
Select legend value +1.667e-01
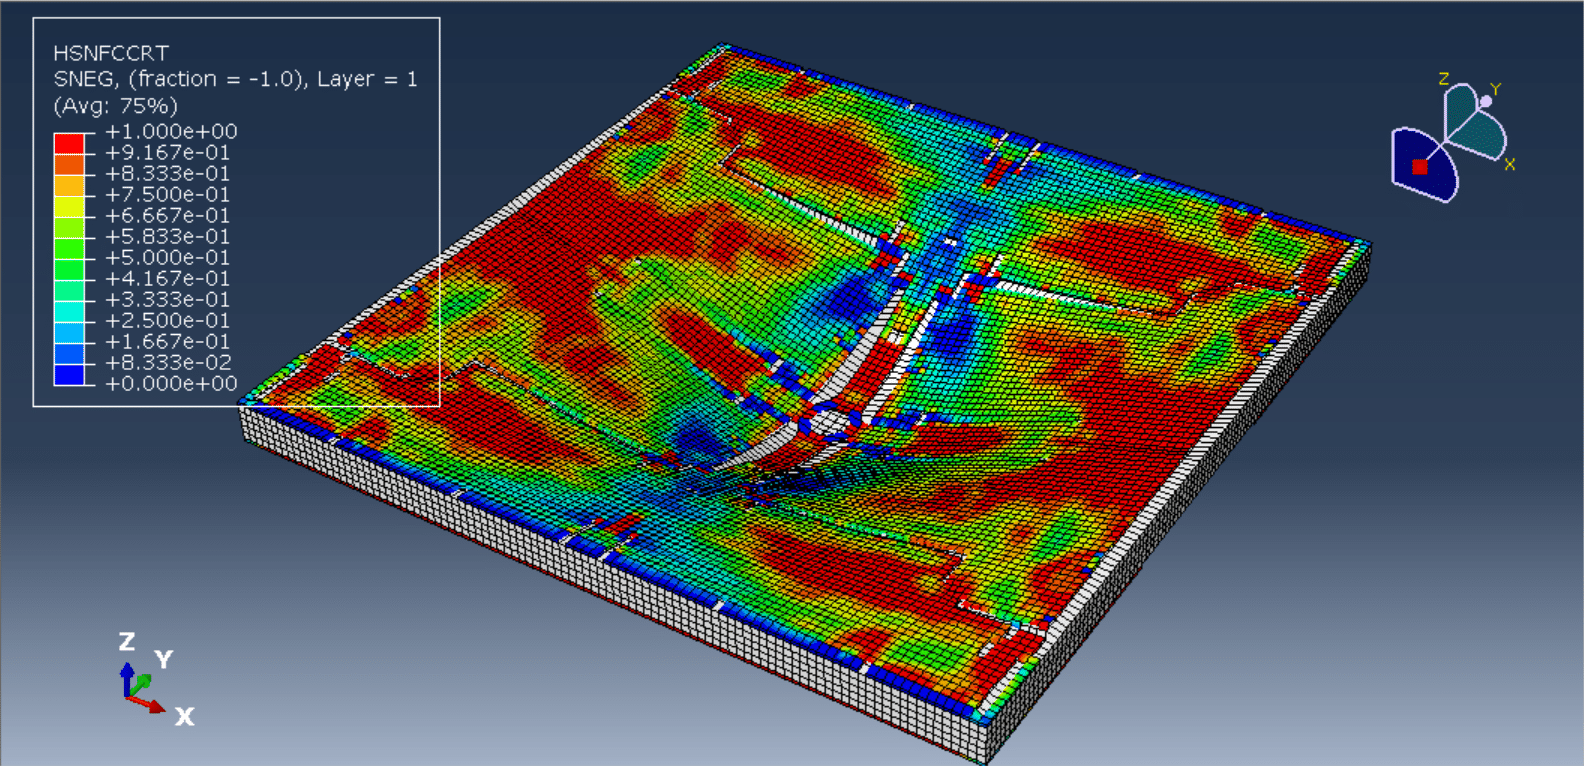coord(167,341)
